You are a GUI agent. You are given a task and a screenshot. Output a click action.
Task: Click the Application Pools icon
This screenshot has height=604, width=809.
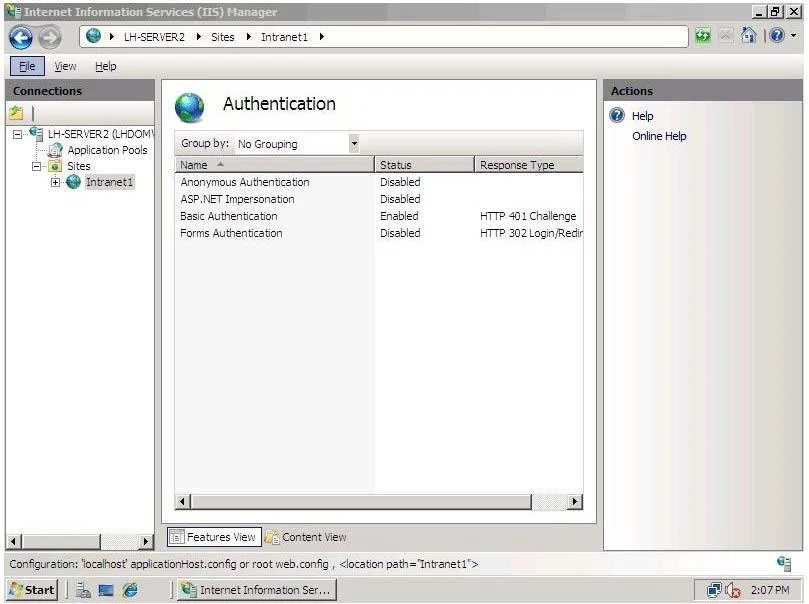tap(55, 150)
